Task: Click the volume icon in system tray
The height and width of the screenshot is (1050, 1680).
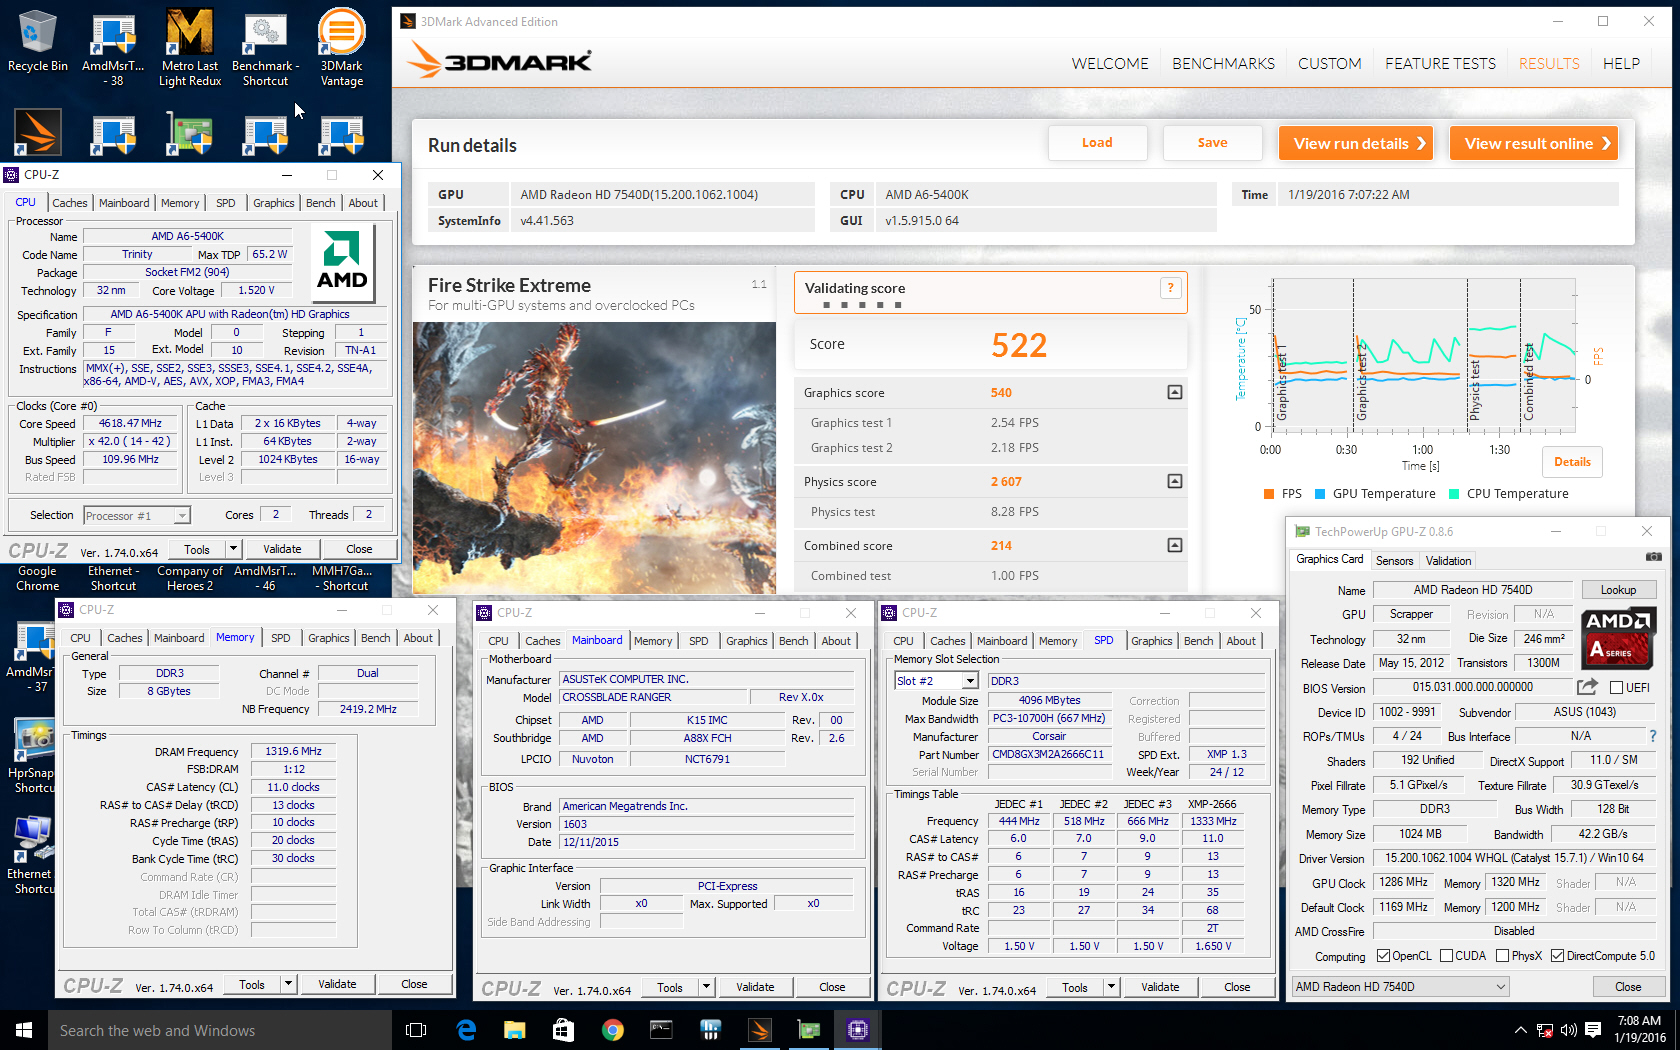Action: (x=1568, y=1030)
